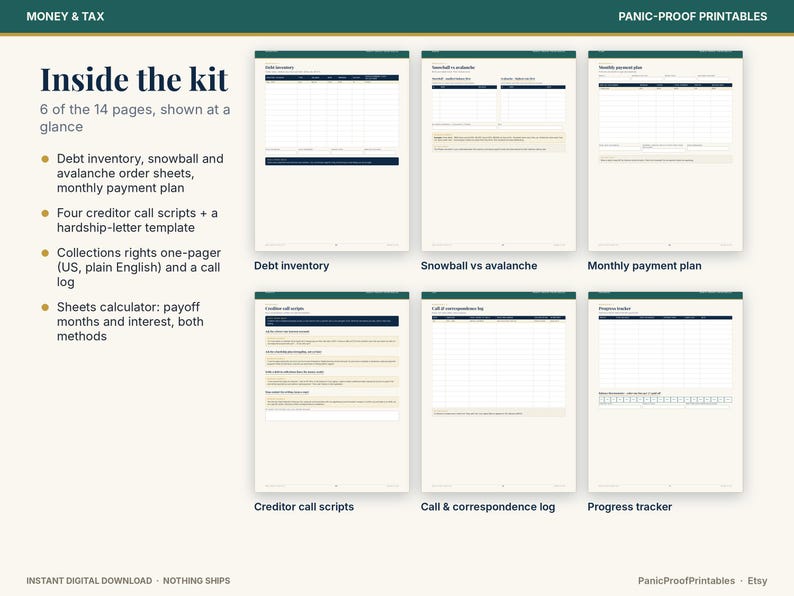
Task: Open the Monthly payment plan page thumbnail
Action: pos(665,150)
